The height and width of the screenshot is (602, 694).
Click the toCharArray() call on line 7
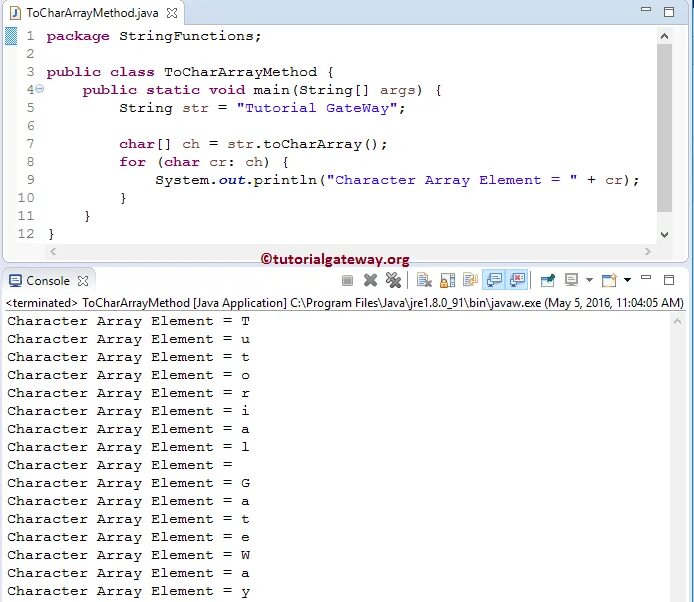tap(321, 144)
